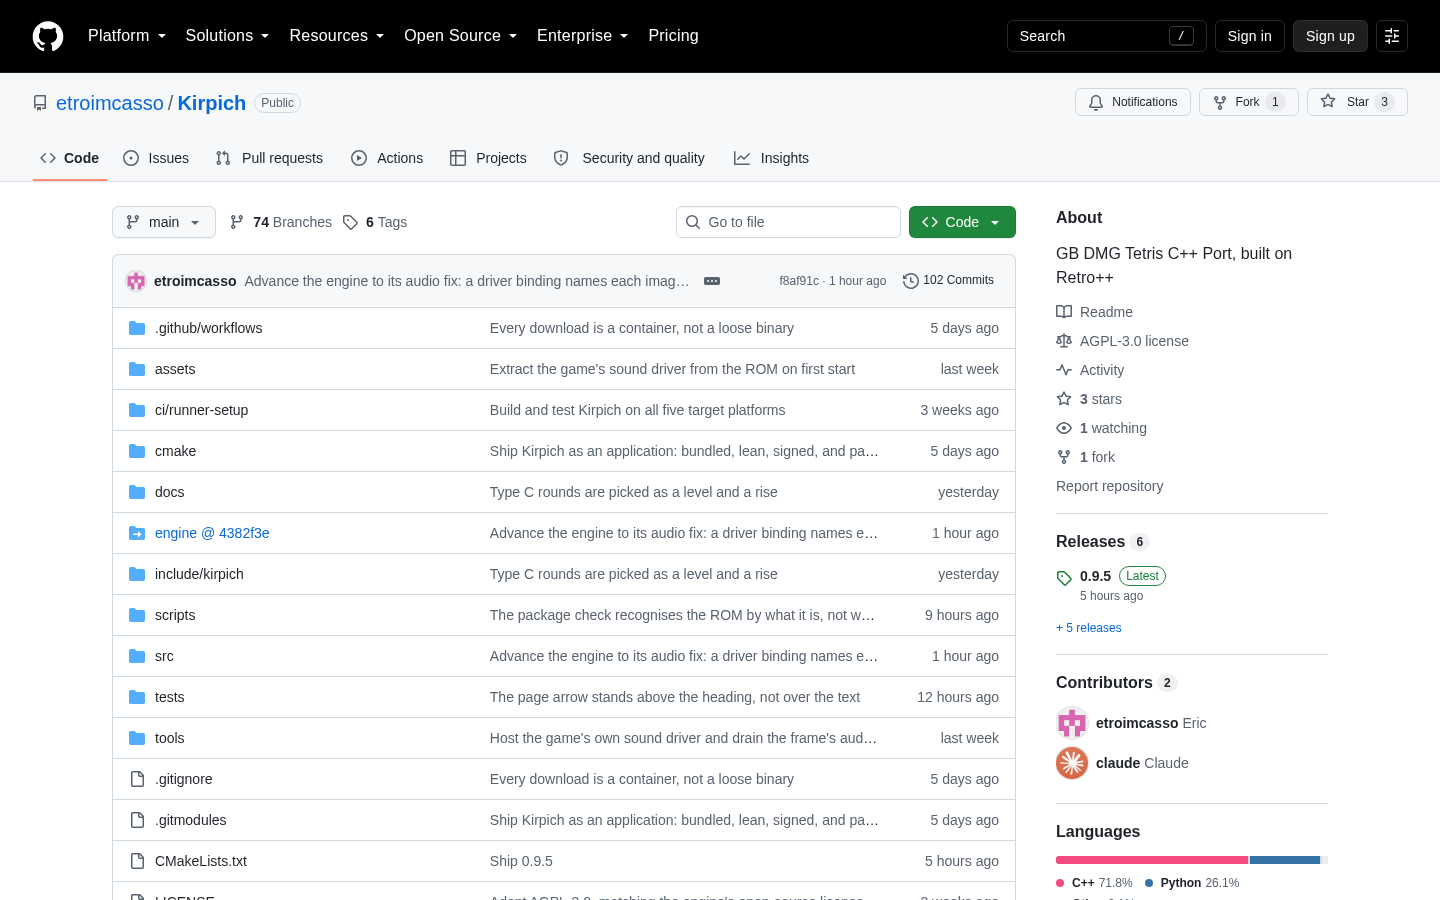Open the Pull requests tab

pos(269,158)
